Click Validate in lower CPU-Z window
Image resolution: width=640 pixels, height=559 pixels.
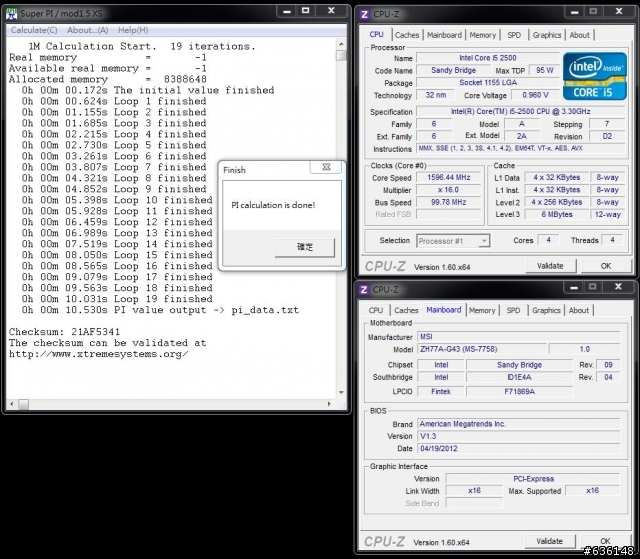[x=549, y=541]
